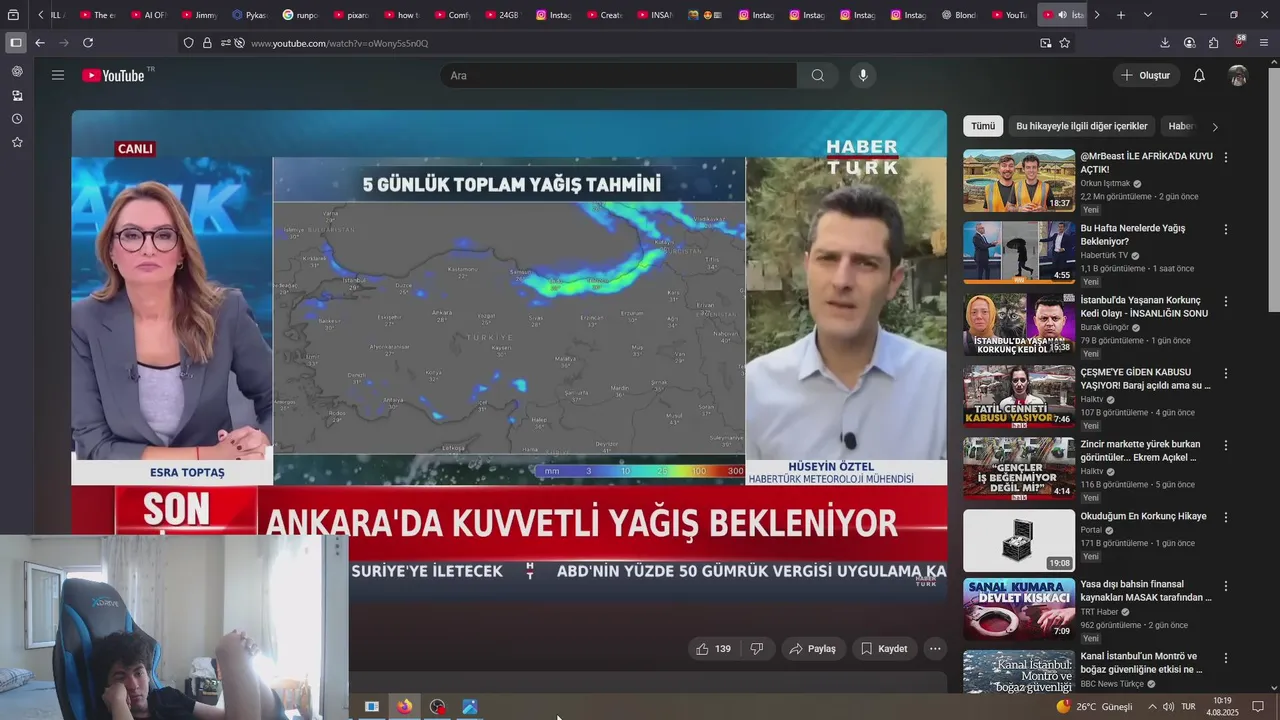
Task: Open the extension icon with red 58 badge
Action: coord(1239,42)
